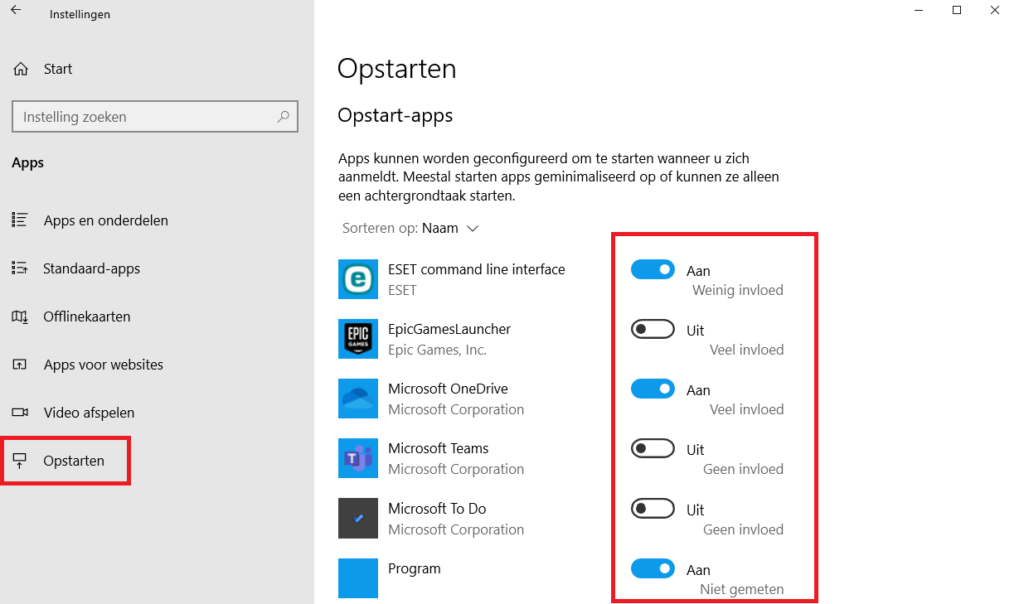Disable Microsoft OneDrive startup

pyautogui.click(x=652, y=389)
